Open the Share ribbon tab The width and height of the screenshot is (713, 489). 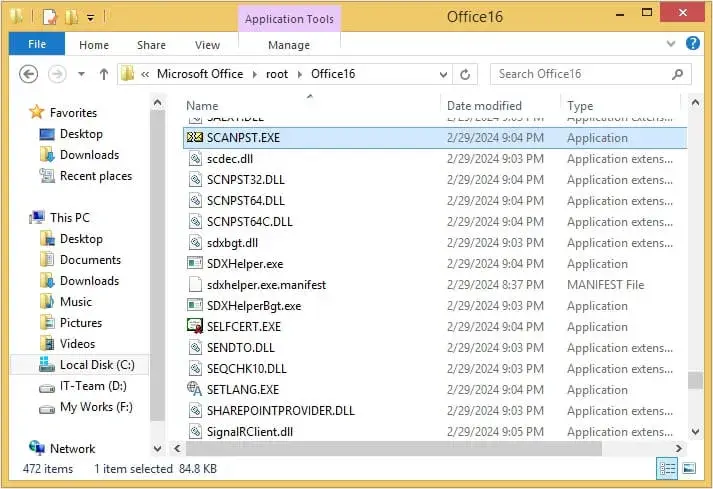[151, 45]
